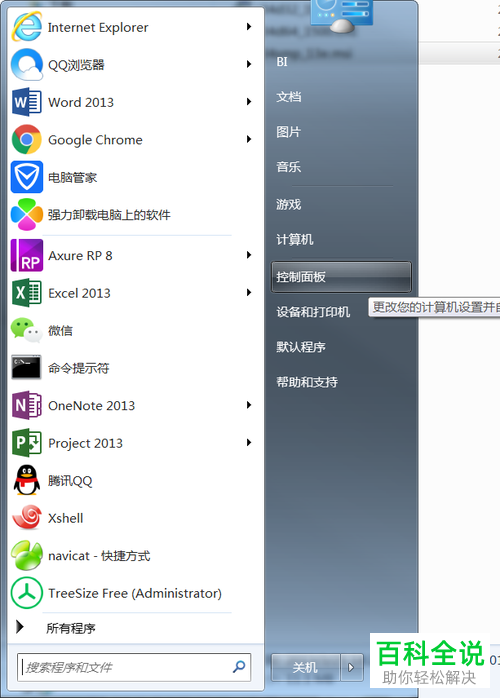Viewport: 500px width, 698px height.
Task: Click the 腾讯QQ label
Action: pyautogui.click(x=70, y=481)
